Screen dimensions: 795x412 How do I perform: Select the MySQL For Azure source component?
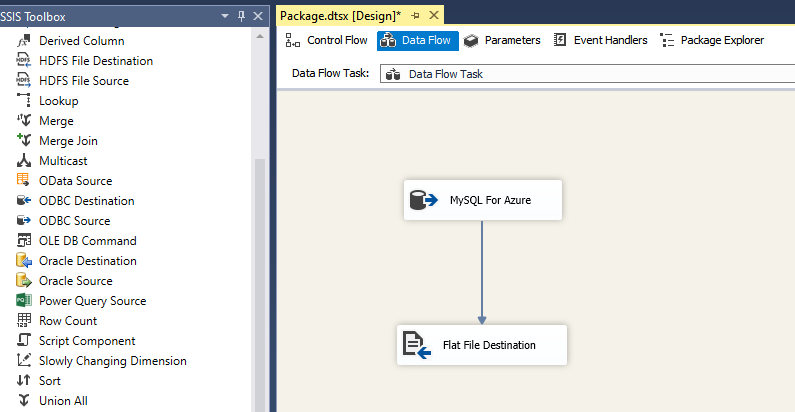click(x=483, y=200)
